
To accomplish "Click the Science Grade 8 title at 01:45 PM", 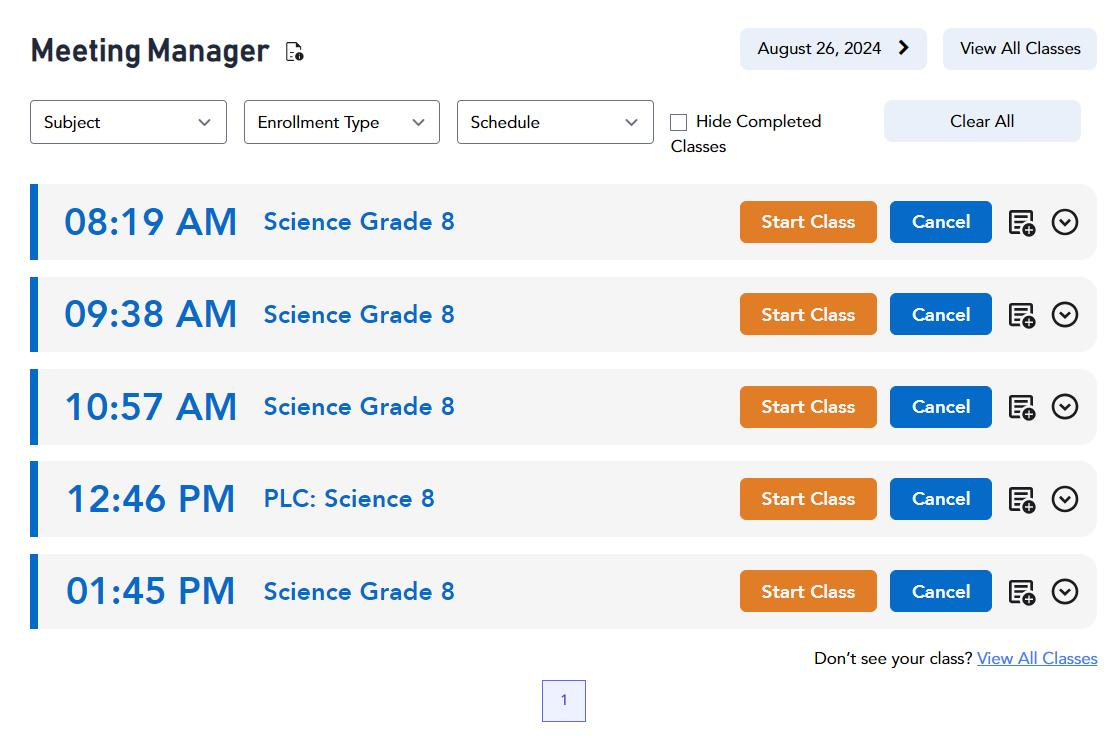I will [359, 591].
